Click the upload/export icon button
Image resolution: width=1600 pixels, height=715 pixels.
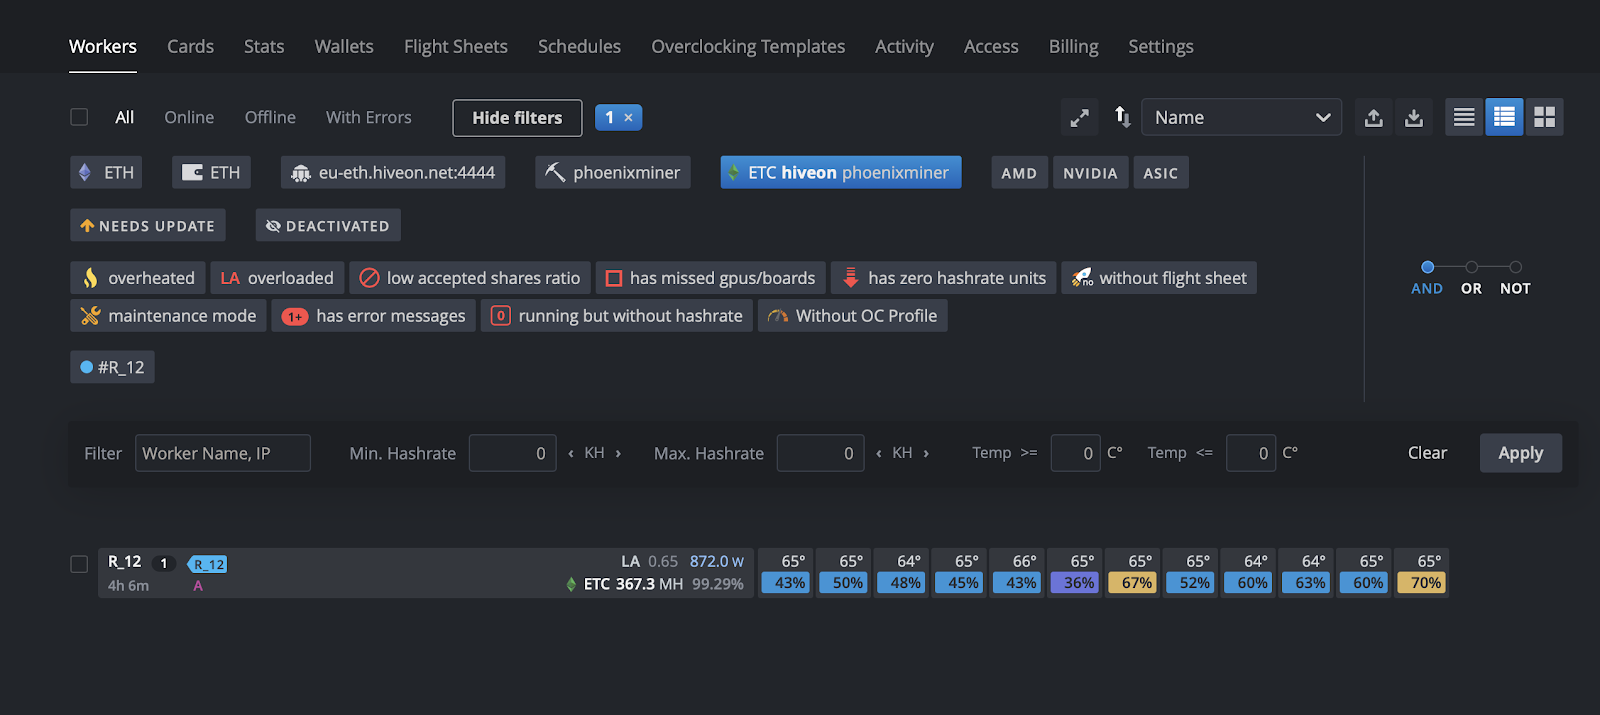click(x=1374, y=118)
